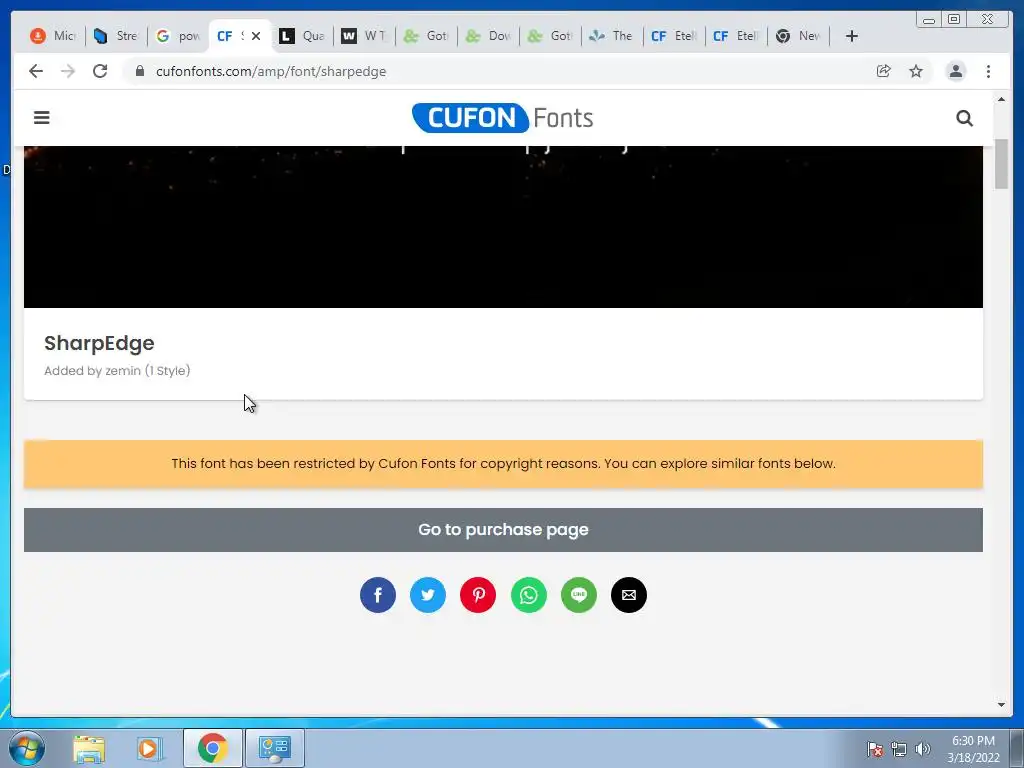The width and height of the screenshot is (1024, 768).
Task: Click the page scroll down arrow
Action: [x=1001, y=705]
